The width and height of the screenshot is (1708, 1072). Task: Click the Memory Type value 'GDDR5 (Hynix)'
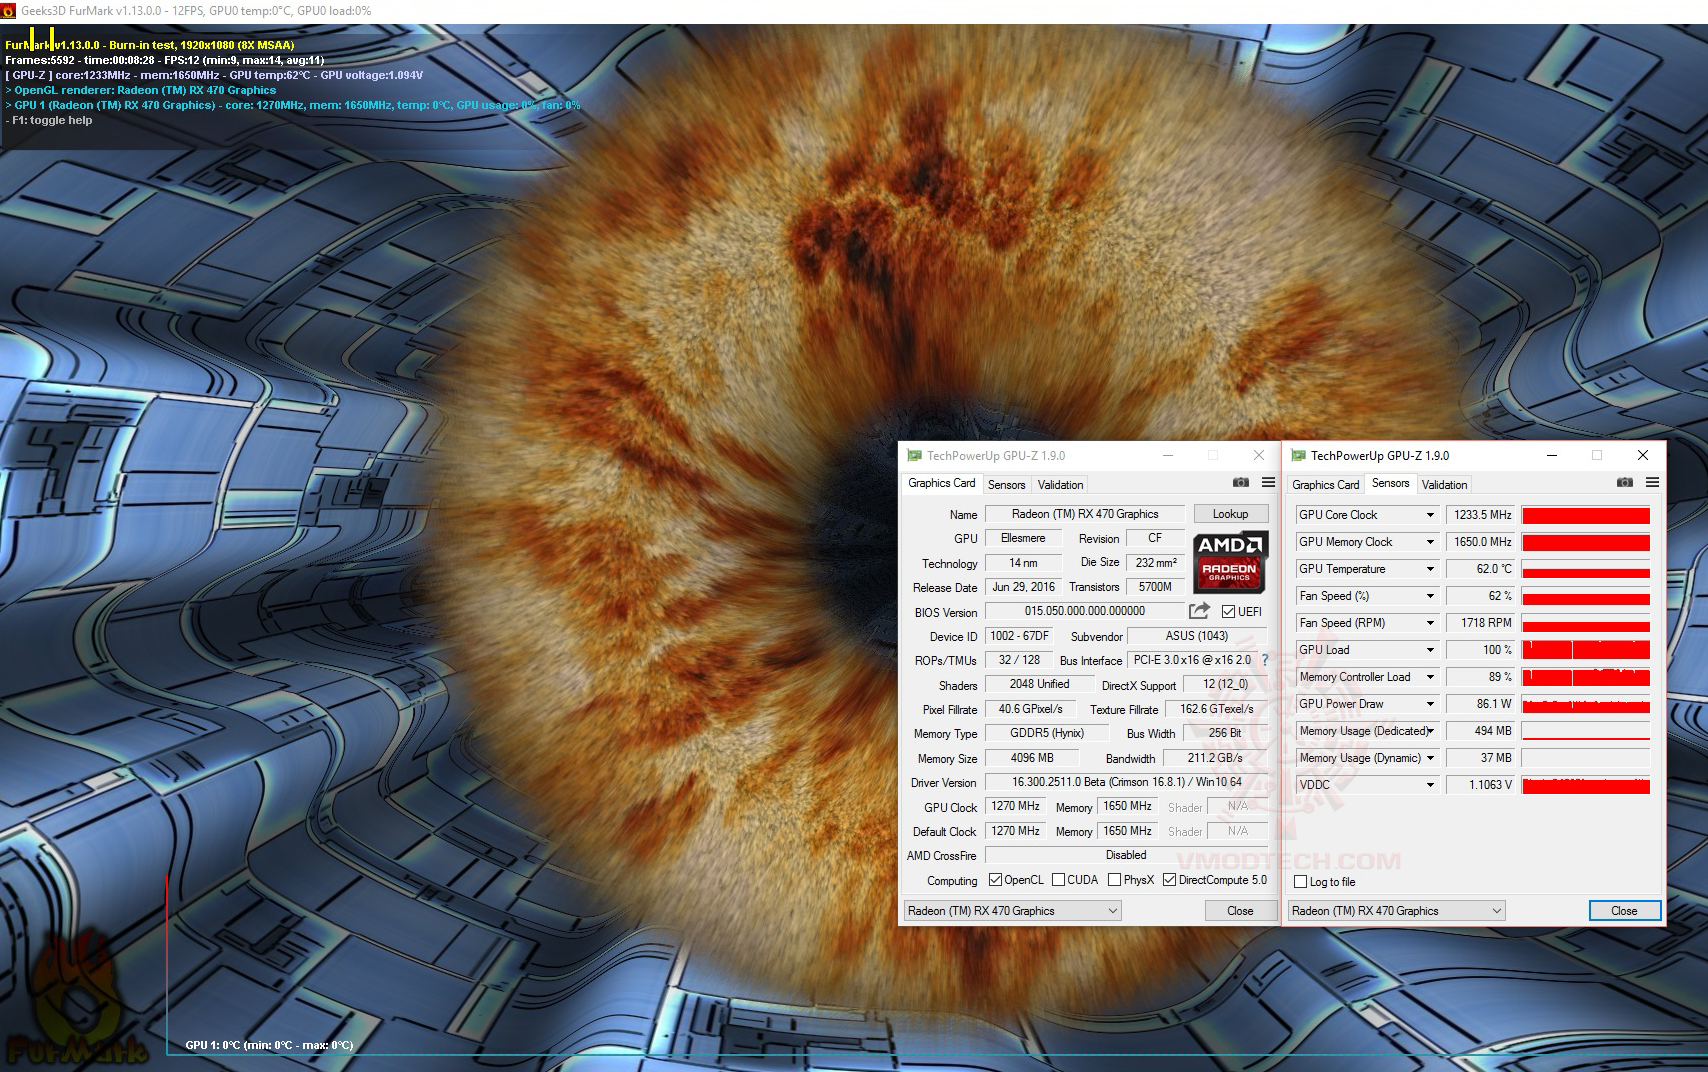pos(1046,733)
